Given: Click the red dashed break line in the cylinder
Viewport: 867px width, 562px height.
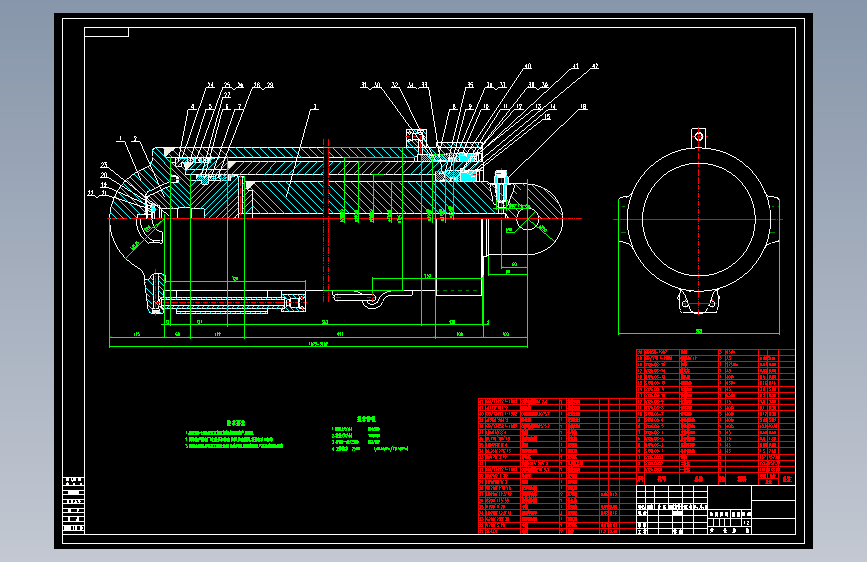Looking at the screenshot, I should point(326,221).
